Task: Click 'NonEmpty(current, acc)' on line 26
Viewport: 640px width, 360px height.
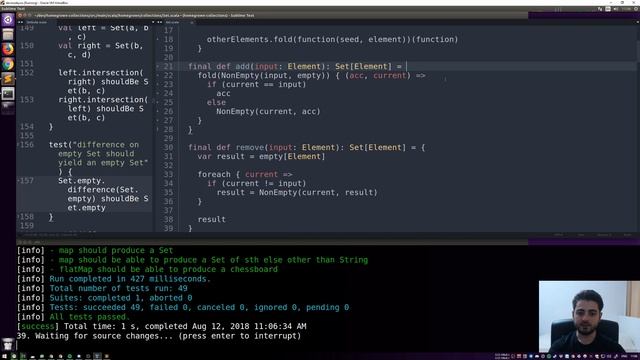Action: coord(268,111)
